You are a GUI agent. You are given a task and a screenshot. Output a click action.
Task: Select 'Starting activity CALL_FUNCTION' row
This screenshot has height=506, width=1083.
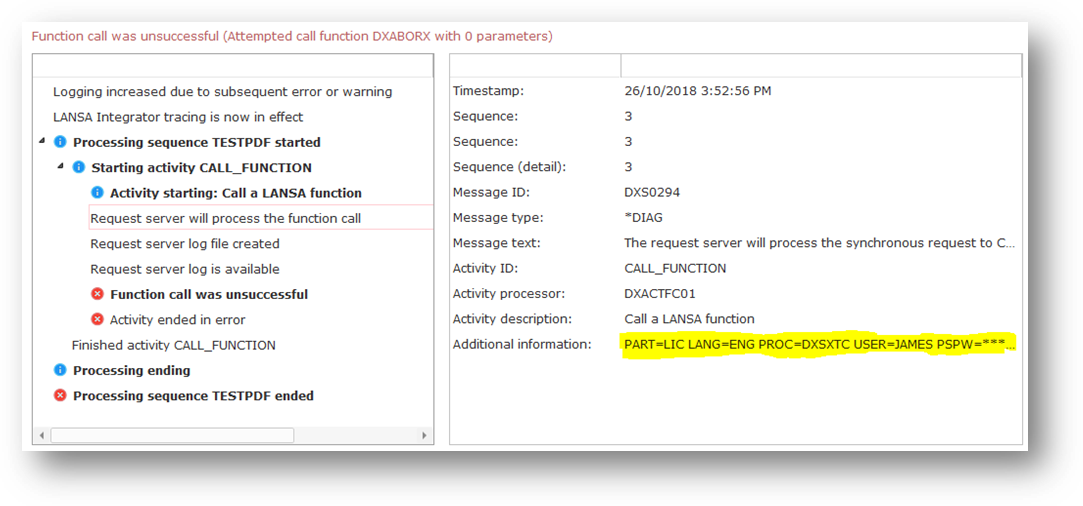[202, 168]
